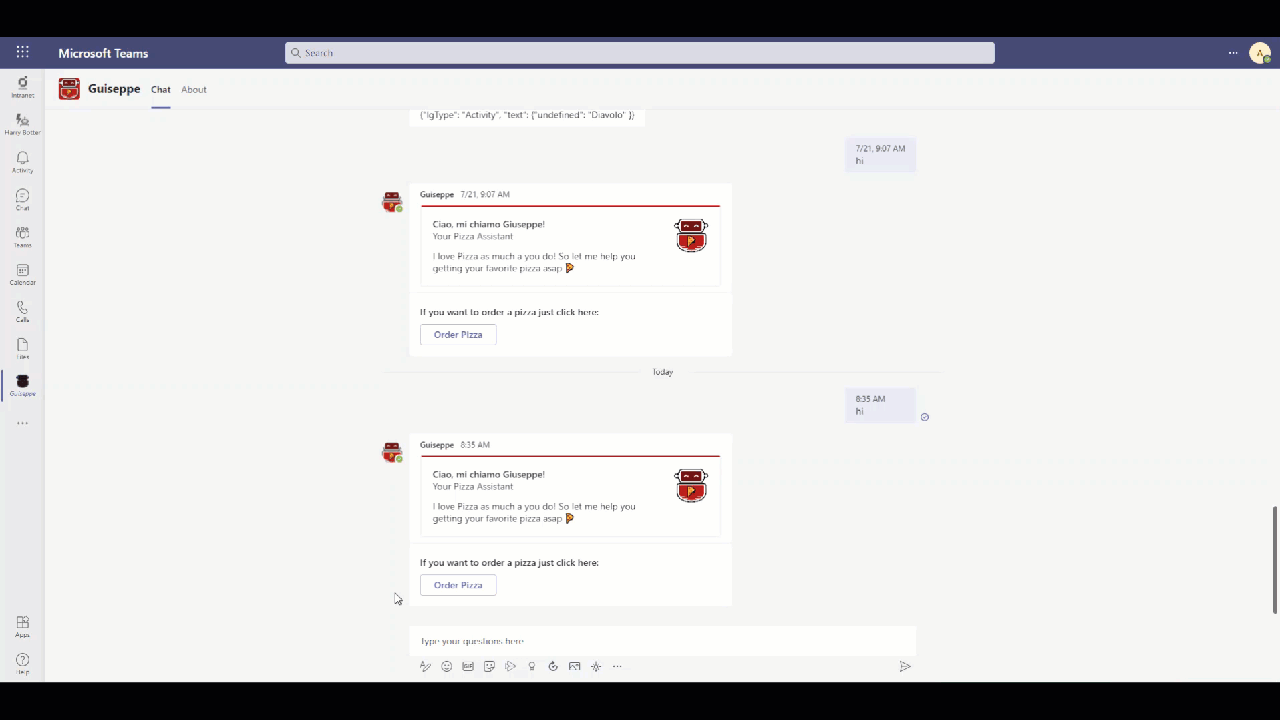Viewport: 1280px width, 720px height.
Task: Click the JSON Activity message with 'Diavolo'
Action: point(527,115)
